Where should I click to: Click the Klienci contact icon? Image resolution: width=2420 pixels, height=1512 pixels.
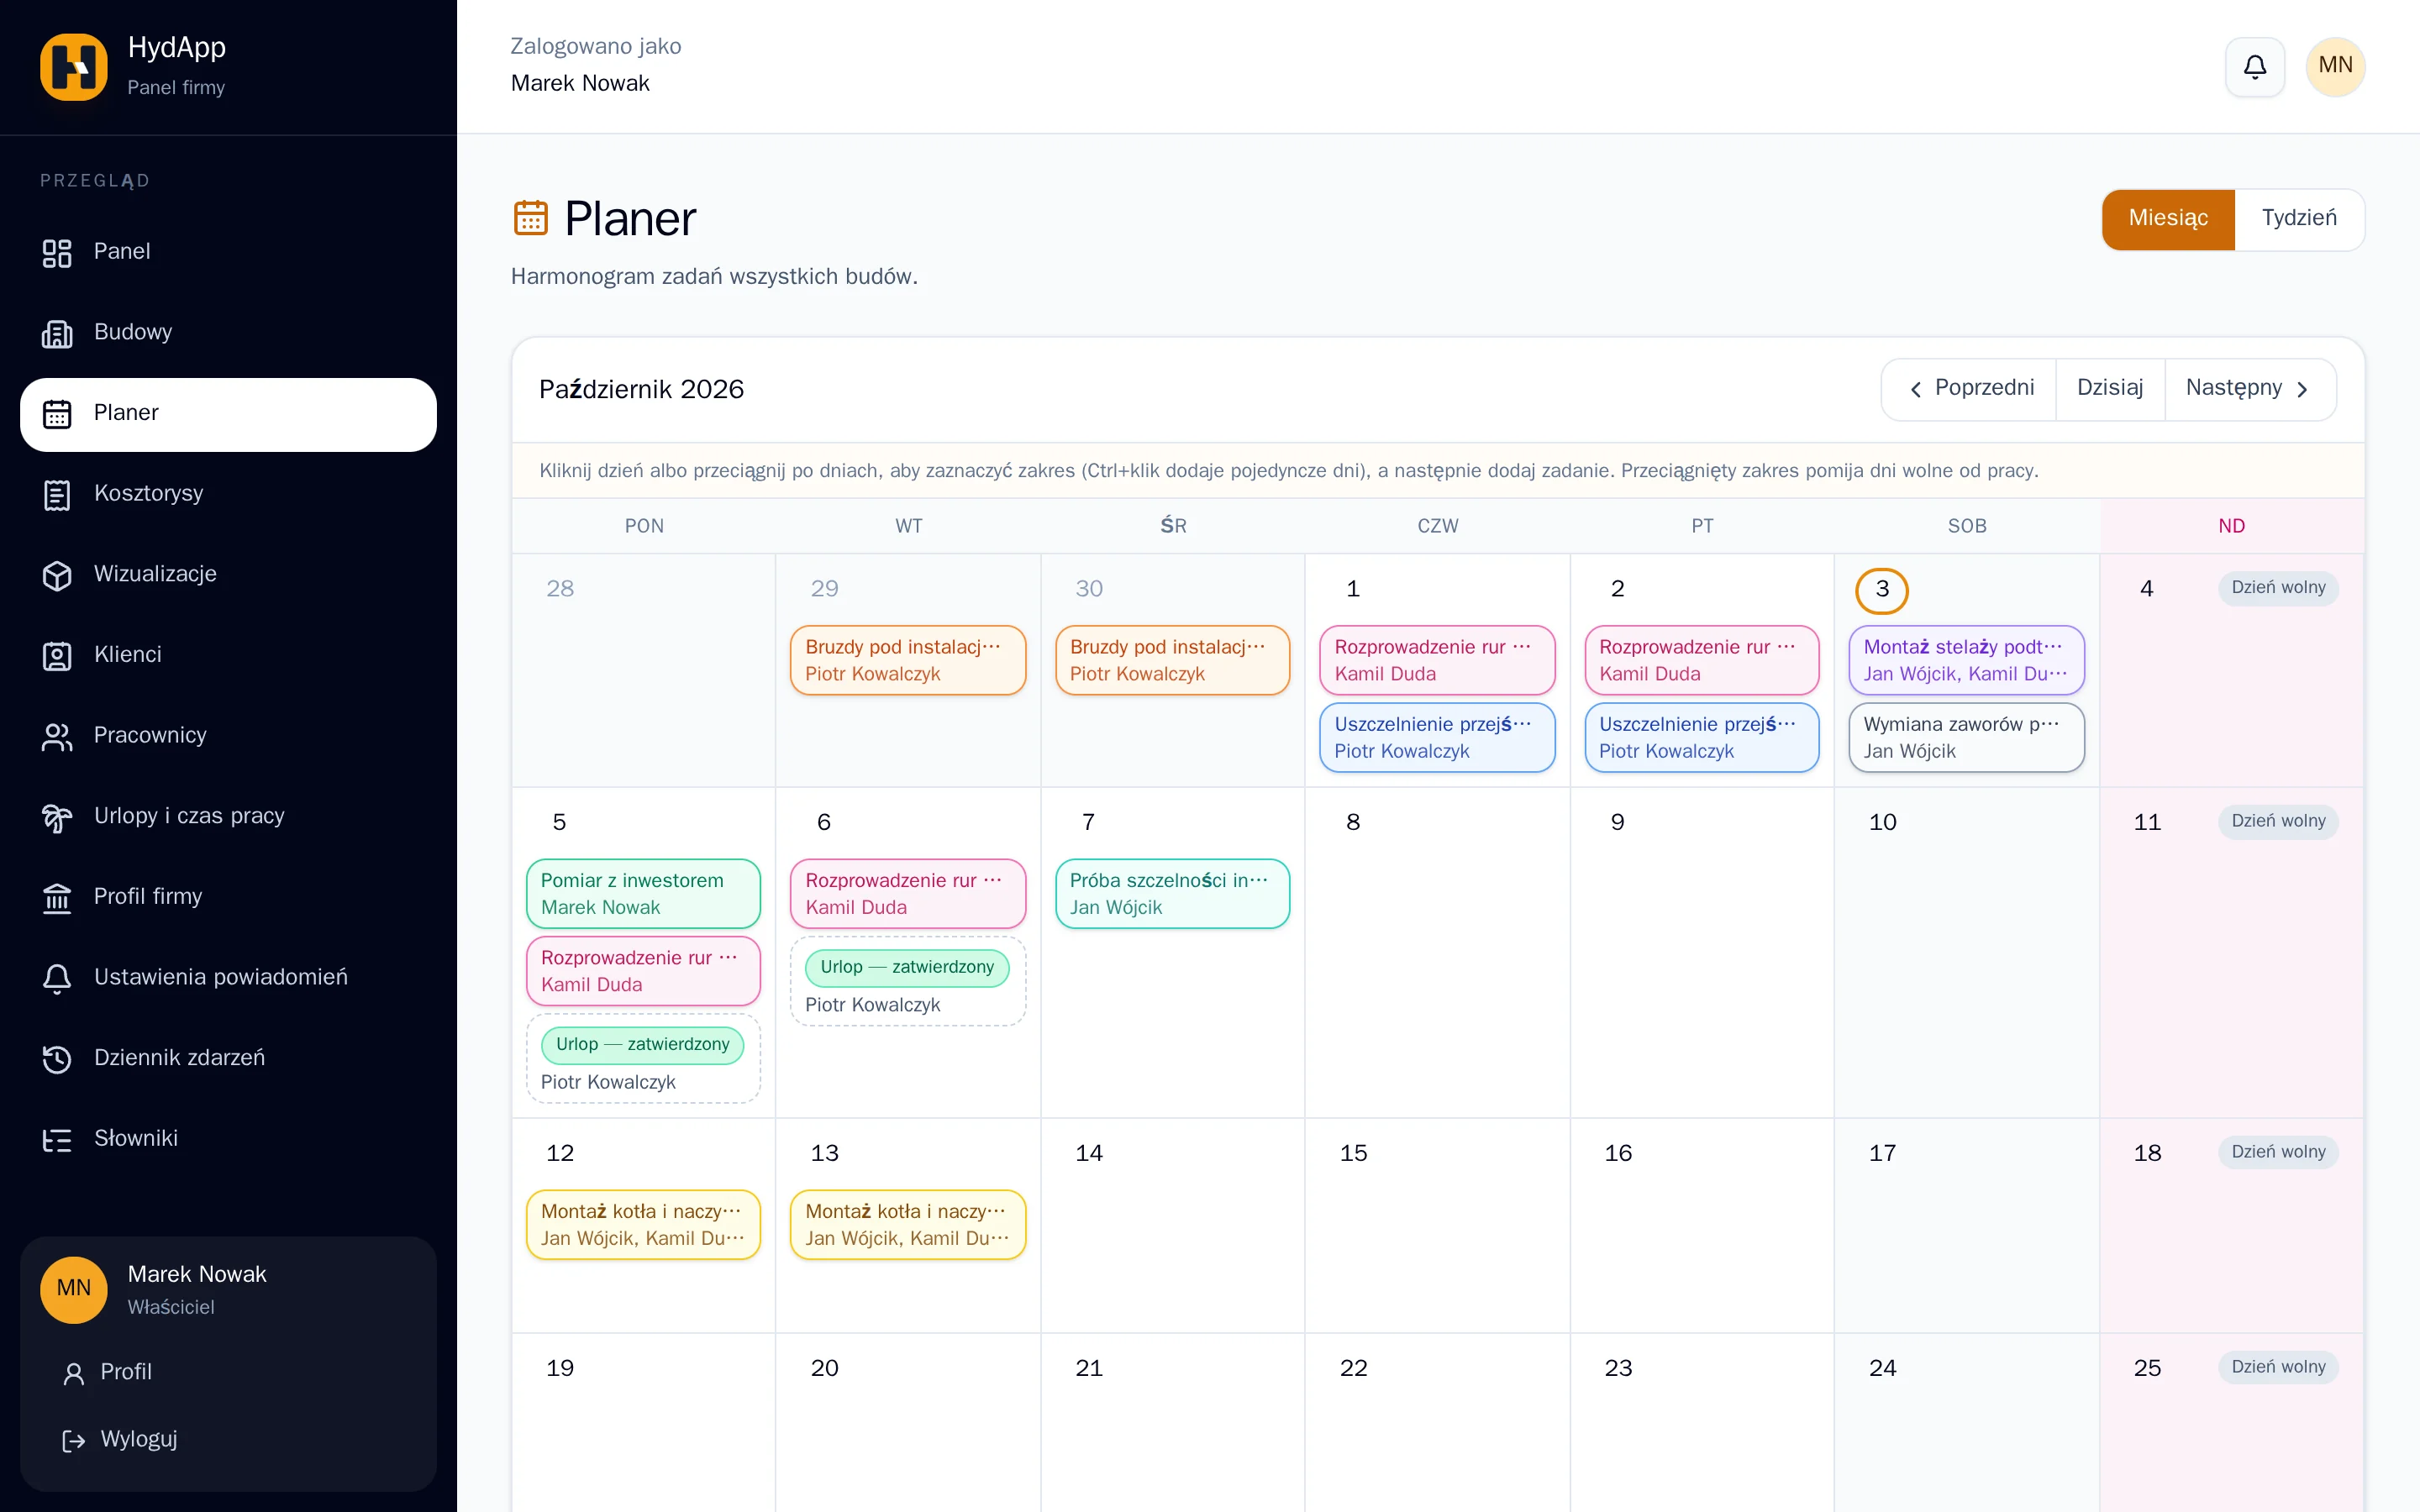click(x=57, y=655)
